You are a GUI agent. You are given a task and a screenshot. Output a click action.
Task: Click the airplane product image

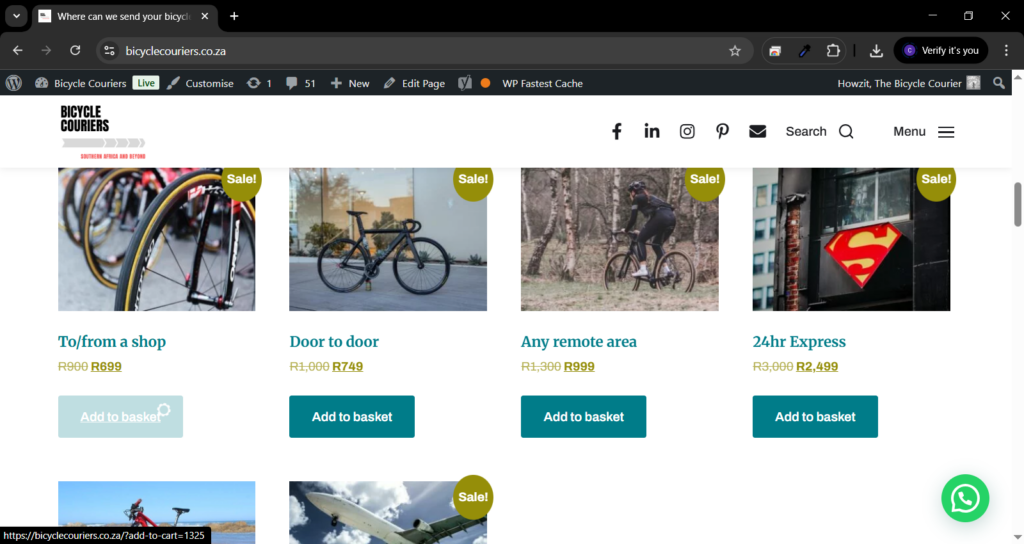[x=388, y=513]
